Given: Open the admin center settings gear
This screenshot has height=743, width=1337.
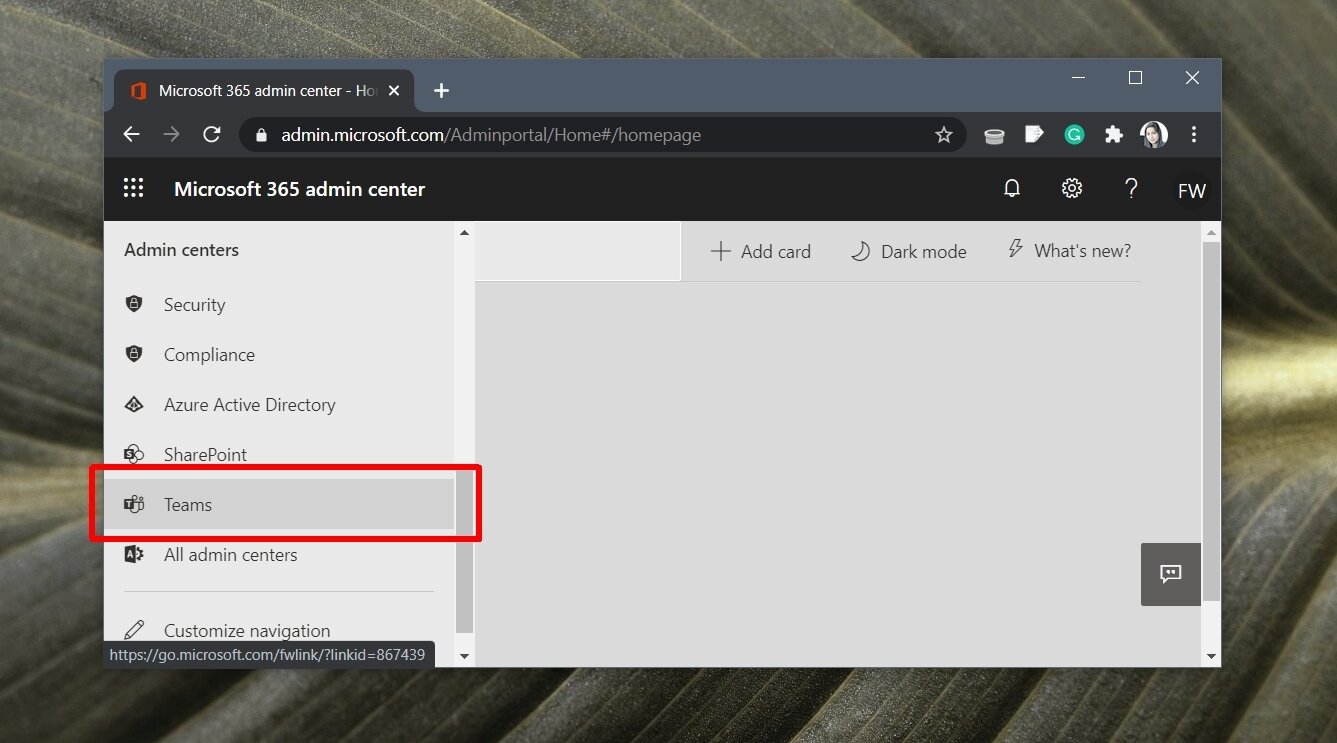Looking at the screenshot, I should pos(1071,188).
